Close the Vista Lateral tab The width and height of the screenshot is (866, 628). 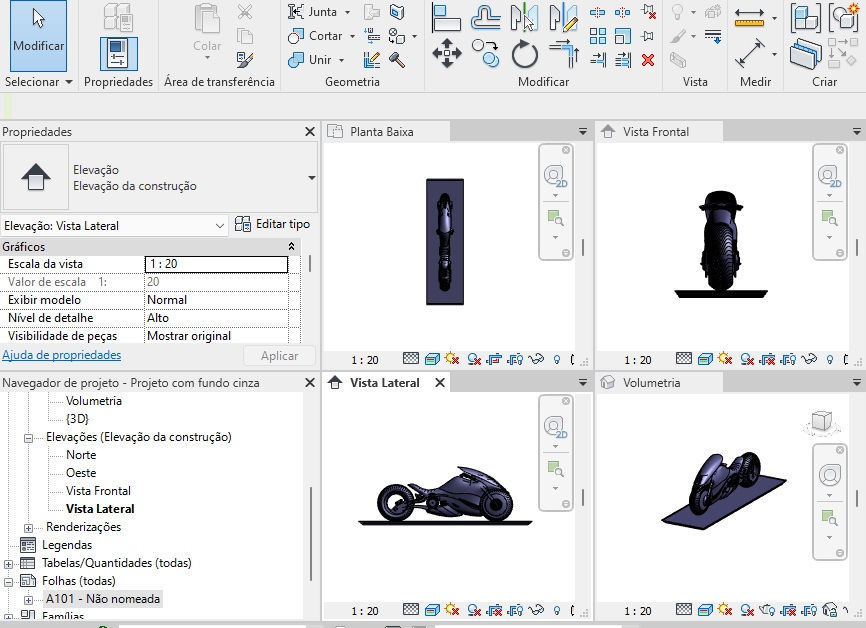[x=440, y=383]
